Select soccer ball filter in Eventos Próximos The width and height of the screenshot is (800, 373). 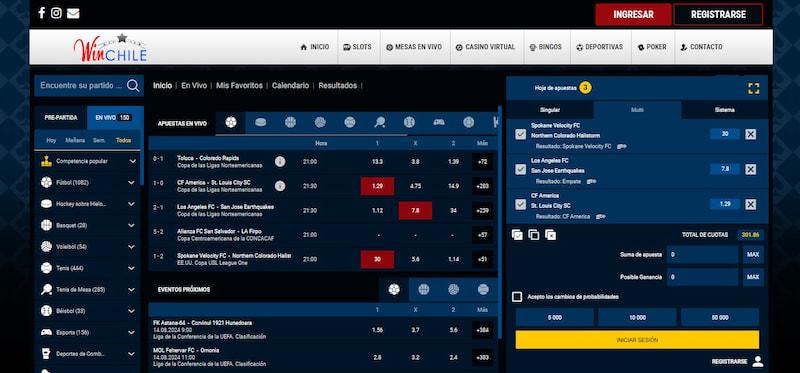[394, 289]
